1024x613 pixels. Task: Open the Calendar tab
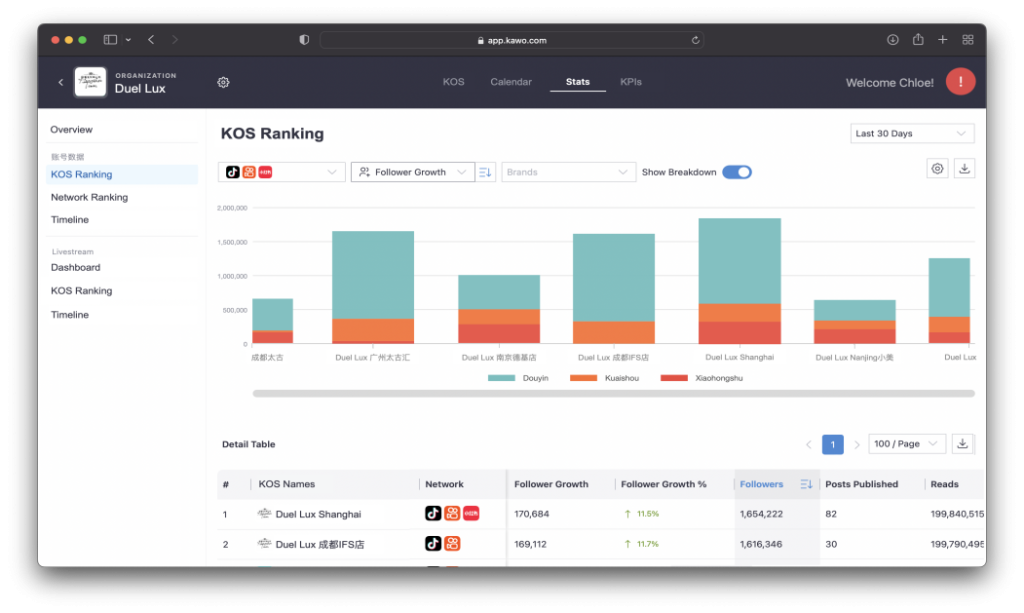[x=511, y=82]
